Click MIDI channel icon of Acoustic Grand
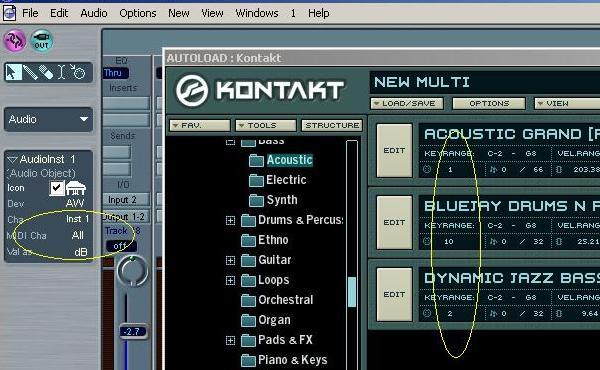Viewport: 600px width, 370px height. coord(427,169)
